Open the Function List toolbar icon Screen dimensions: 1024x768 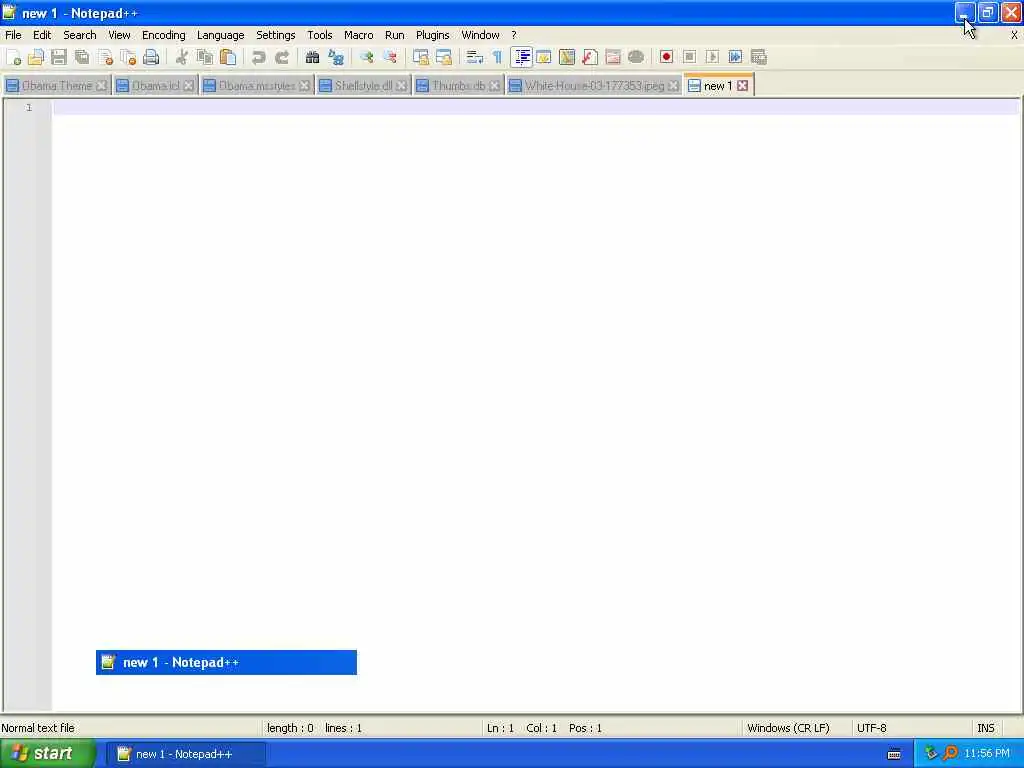pyautogui.click(x=590, y=57)
